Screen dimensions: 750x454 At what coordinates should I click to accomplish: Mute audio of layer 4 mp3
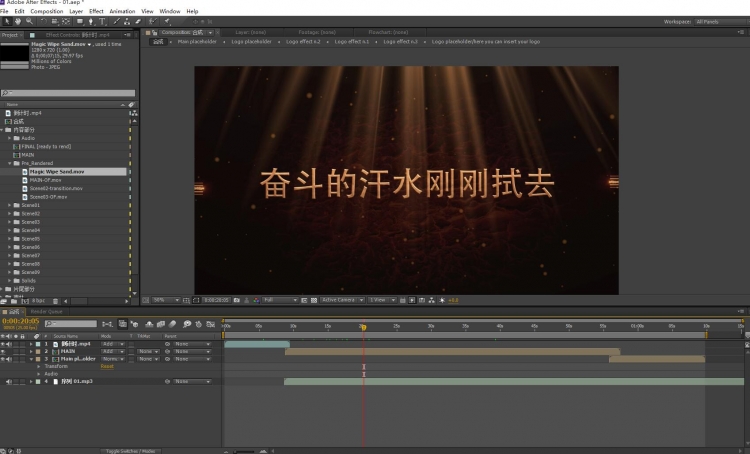(x=9, y=382)
